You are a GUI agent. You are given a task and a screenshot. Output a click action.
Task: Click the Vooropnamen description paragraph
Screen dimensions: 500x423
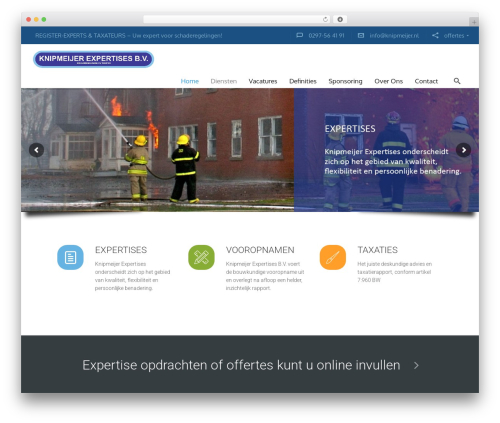265,276
